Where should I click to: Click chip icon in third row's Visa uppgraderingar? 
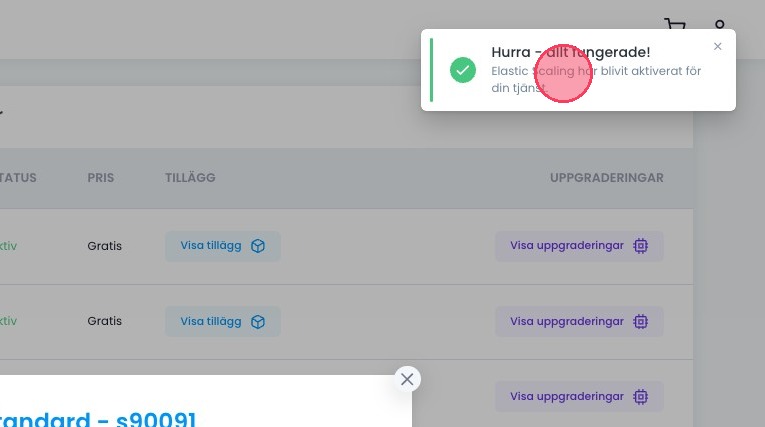641,396
